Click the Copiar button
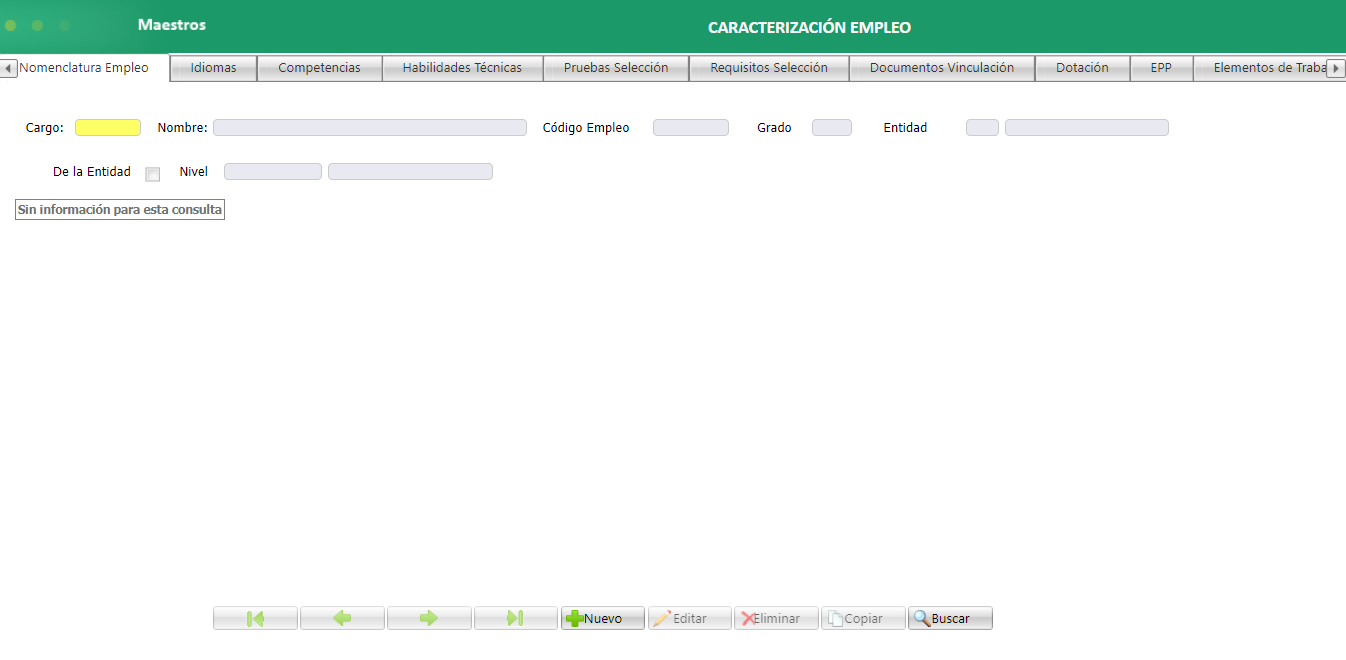1346x660 pixels. [864, 618]
